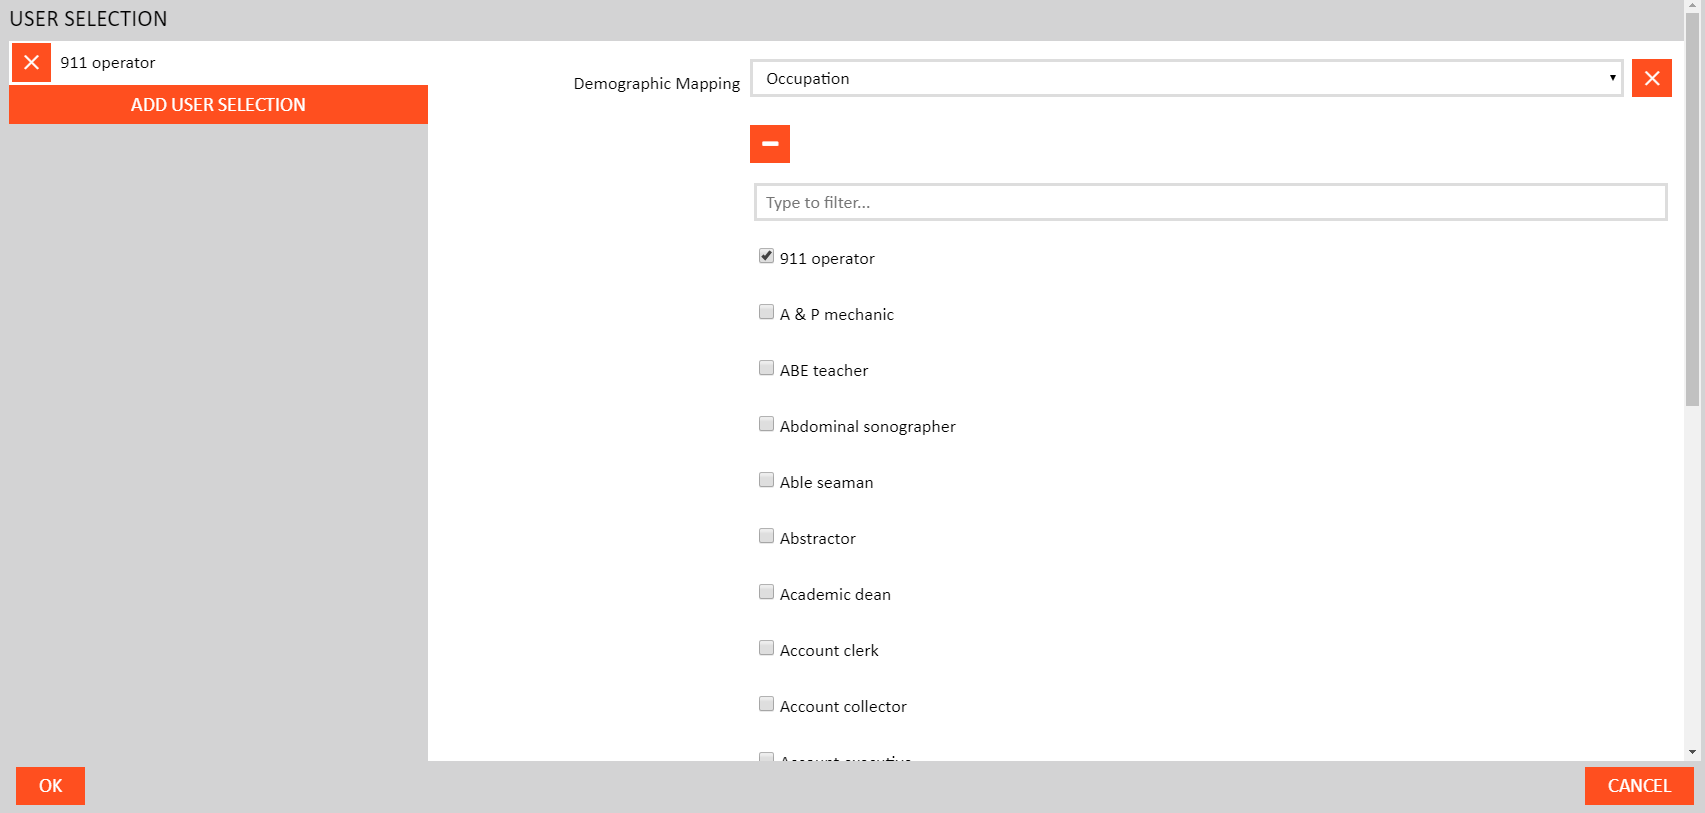Select the Able seaman checkbox

[x=766, y=480]
